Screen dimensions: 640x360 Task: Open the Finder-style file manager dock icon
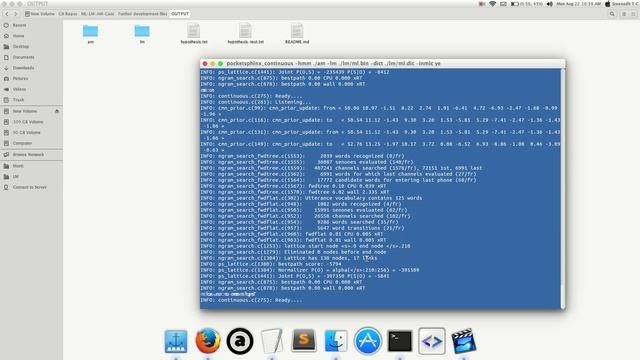336,341
